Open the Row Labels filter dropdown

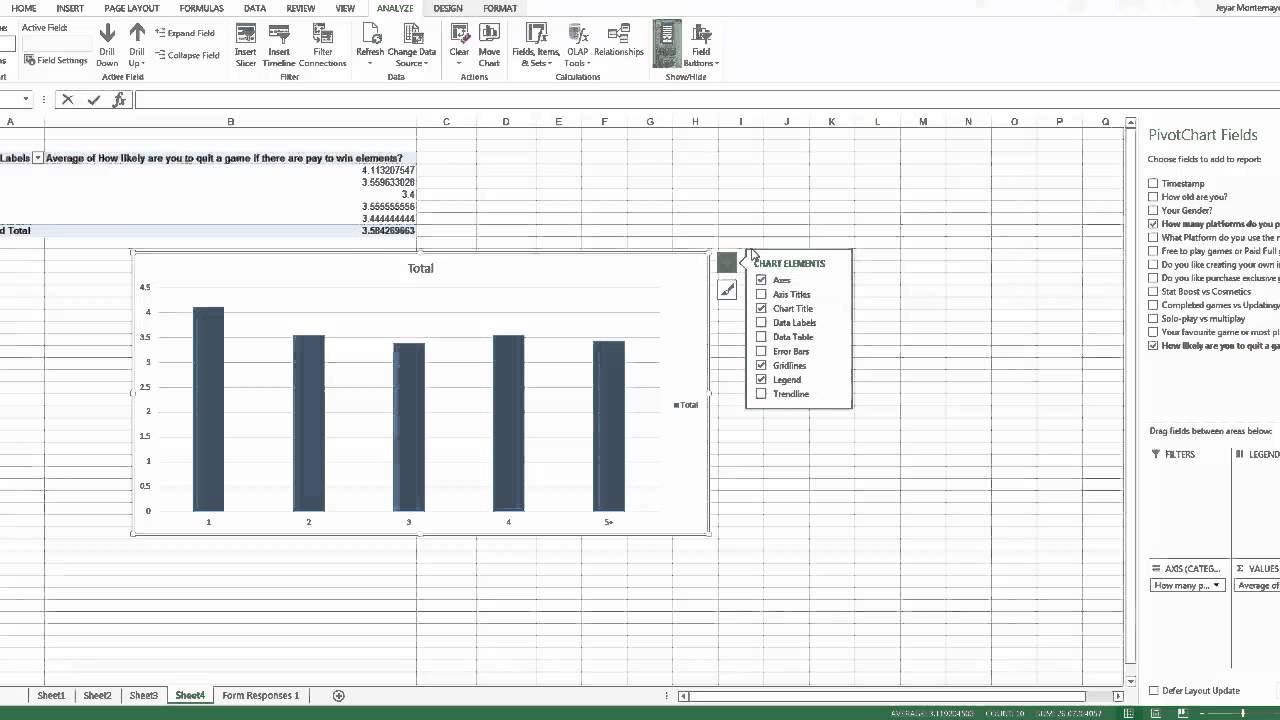[x=38, y=158]
